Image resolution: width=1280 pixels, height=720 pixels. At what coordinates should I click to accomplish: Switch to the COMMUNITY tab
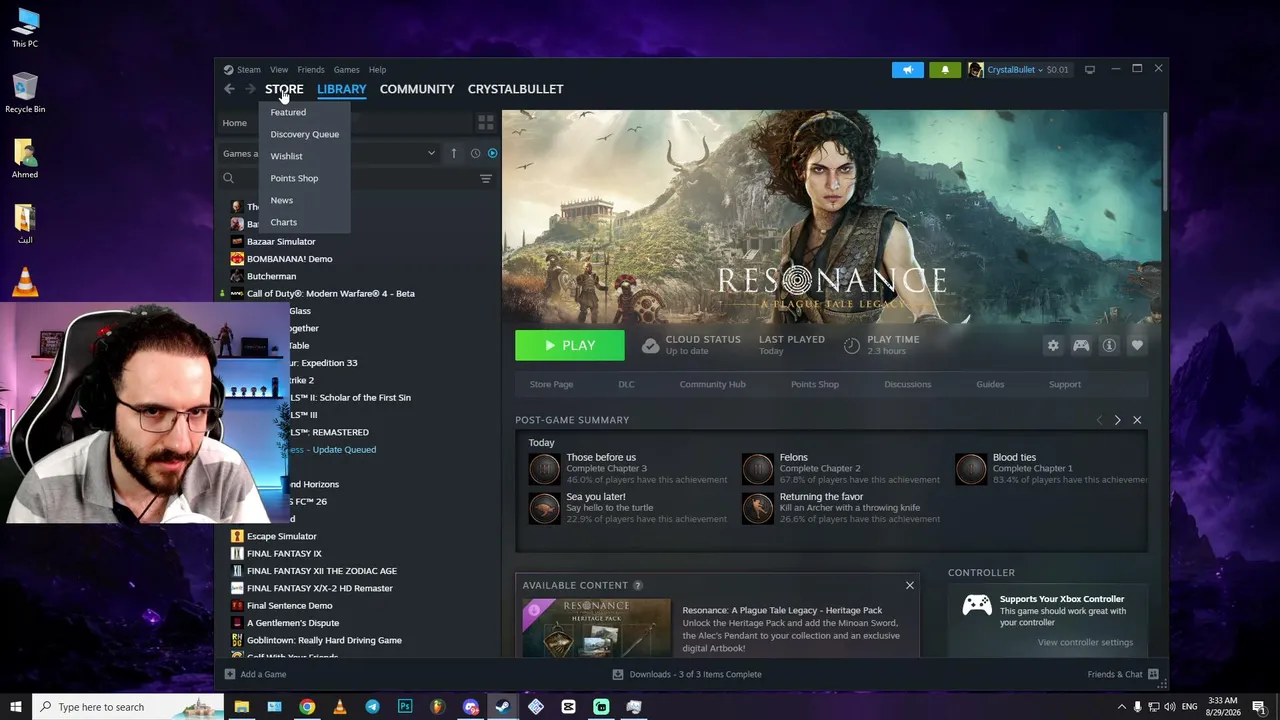click(x=417, y=89)
